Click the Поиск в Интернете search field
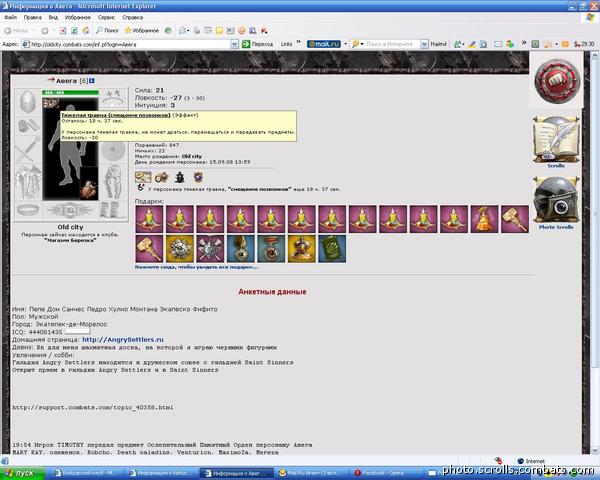Image resolution: width=600 pixels, height=480 pixels. 389,44
